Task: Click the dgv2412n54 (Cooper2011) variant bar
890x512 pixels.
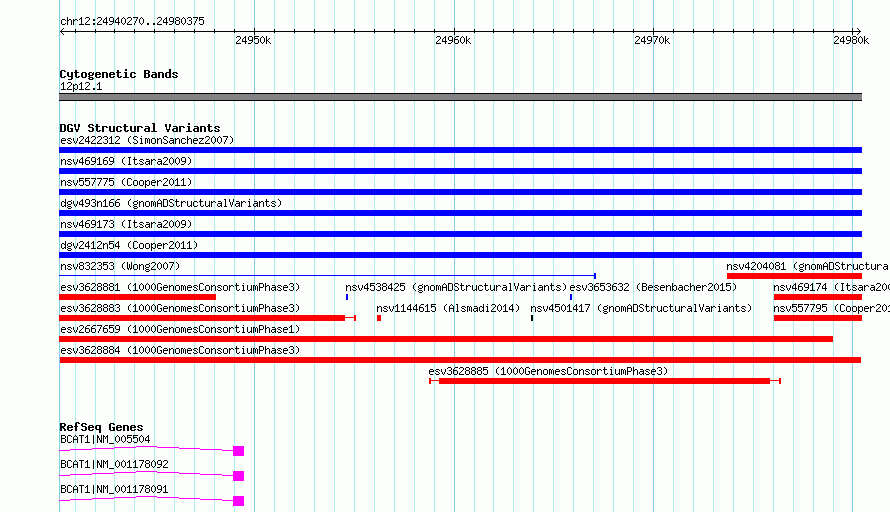Action: pos(460,255)
